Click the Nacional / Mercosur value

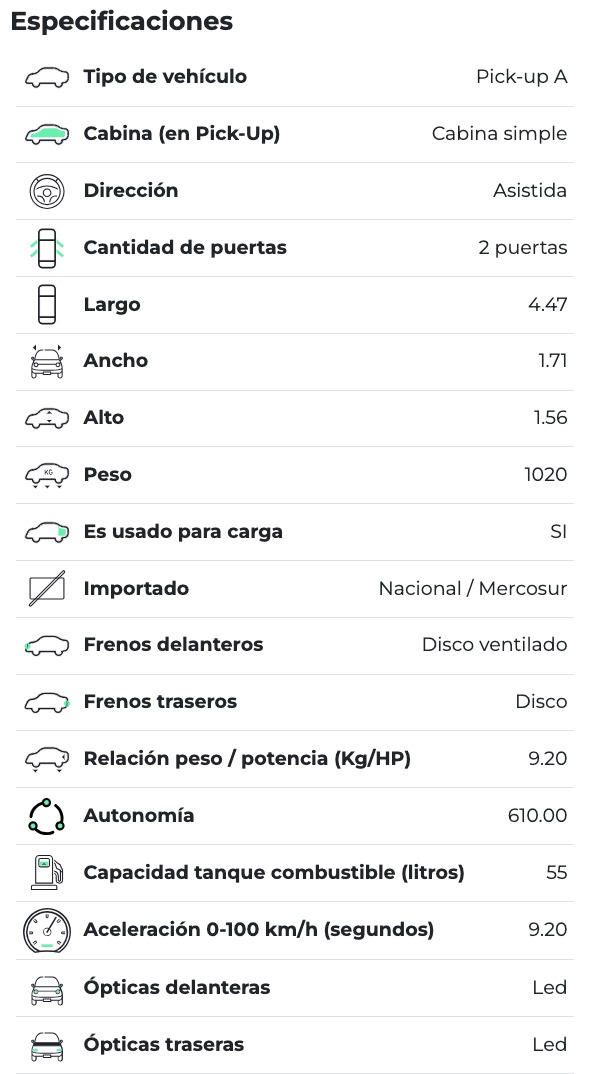point(472,589)
